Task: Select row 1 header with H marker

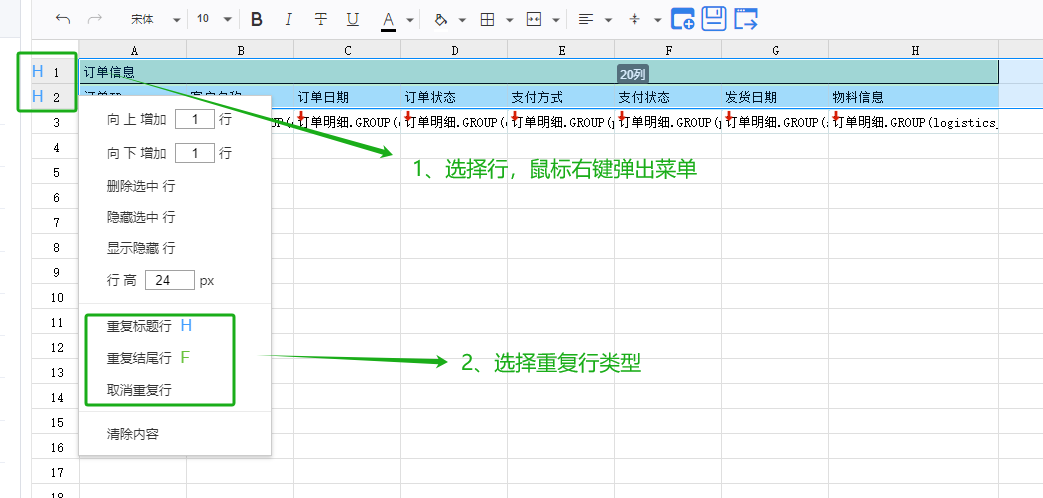Action: coord(55,72)
